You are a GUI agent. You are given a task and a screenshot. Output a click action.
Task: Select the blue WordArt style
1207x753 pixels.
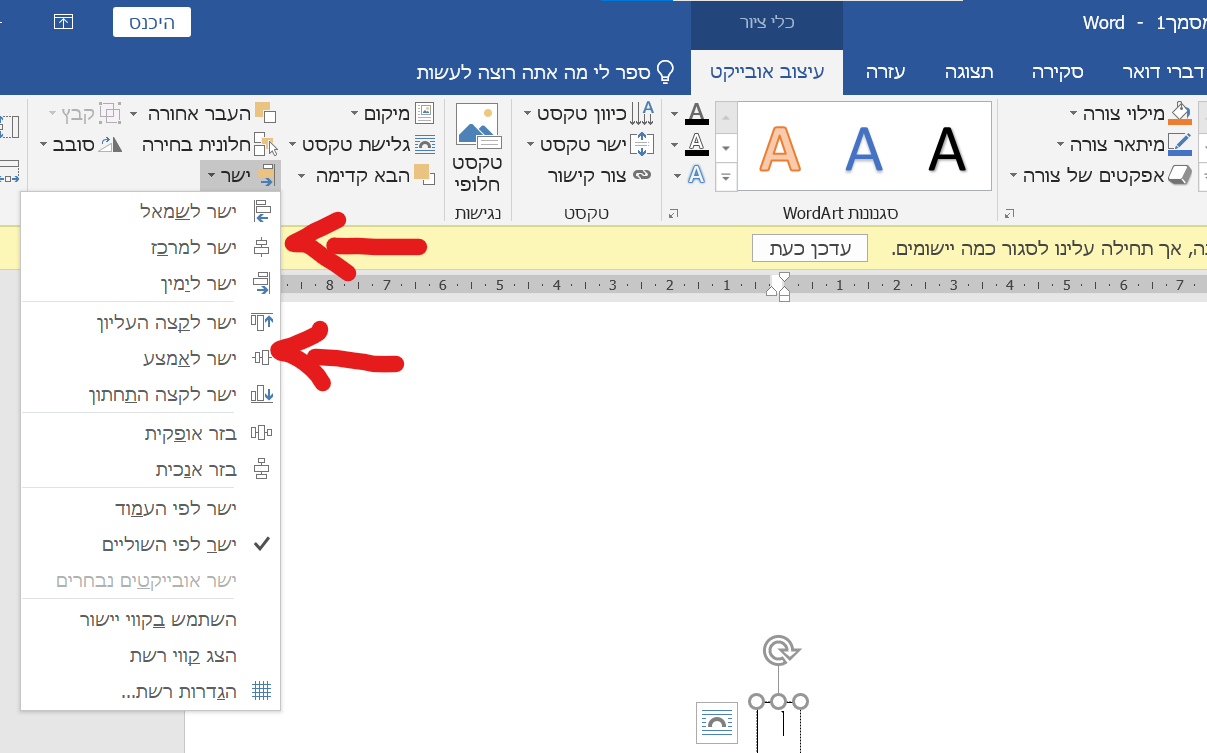click(864, 150)
